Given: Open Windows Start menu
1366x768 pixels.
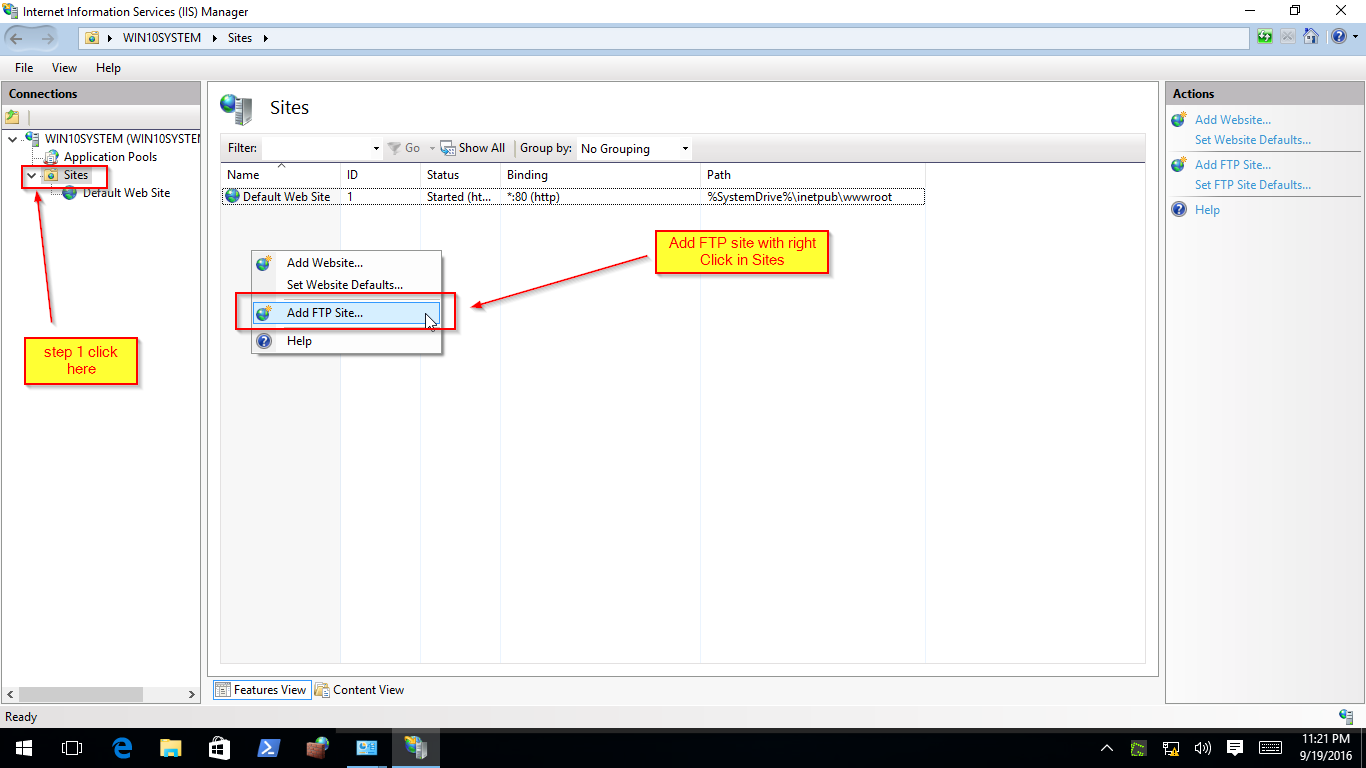Looking at the screenshot, I should pyautogui.click(x=23, y=747).
